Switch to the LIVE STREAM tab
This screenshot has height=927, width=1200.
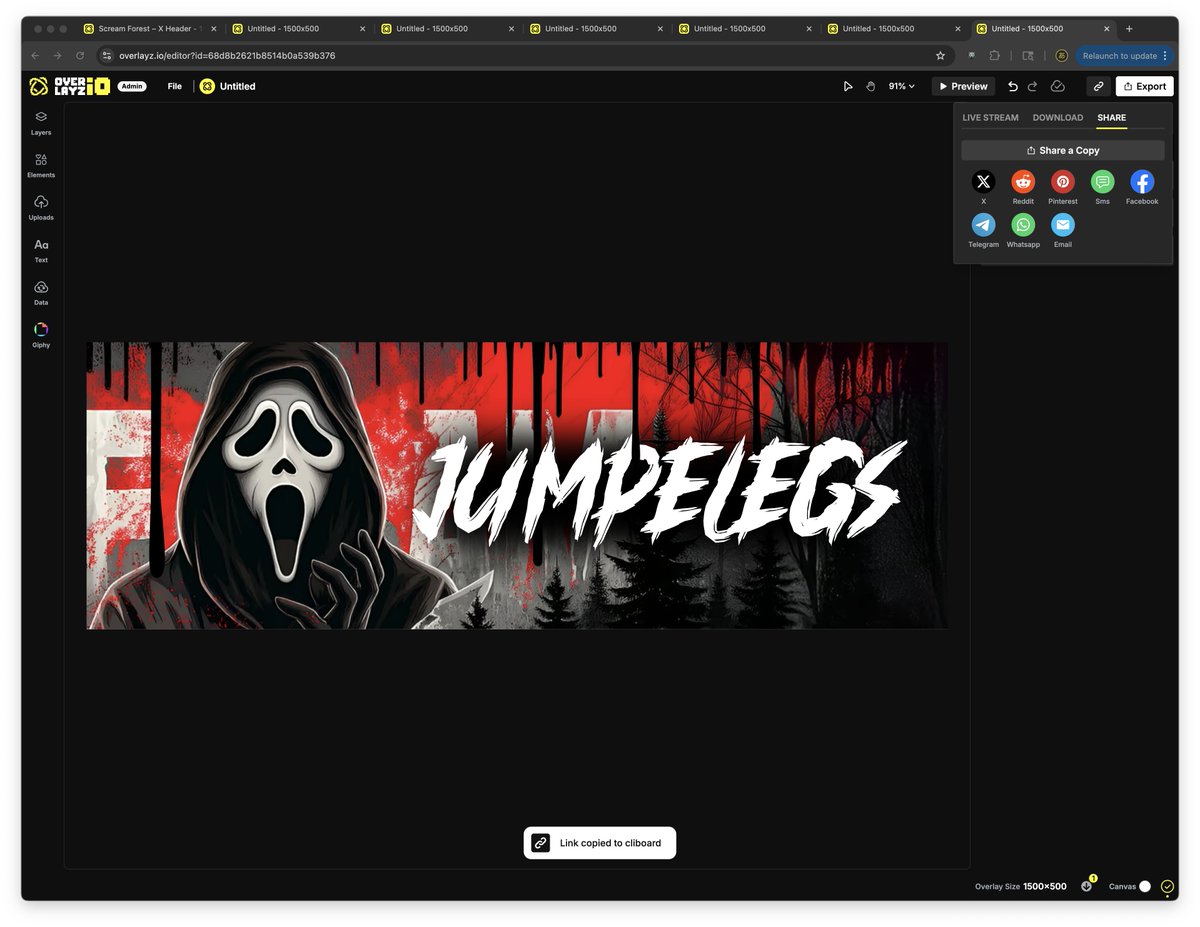click(x=990, y=118)
